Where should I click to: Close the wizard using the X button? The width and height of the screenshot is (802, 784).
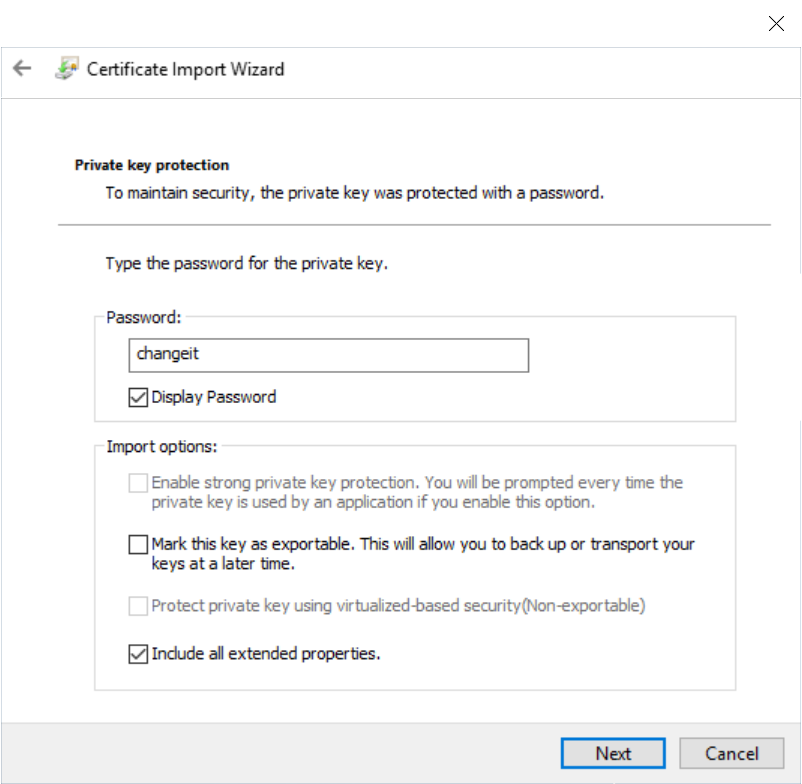[x=776, y=23]
